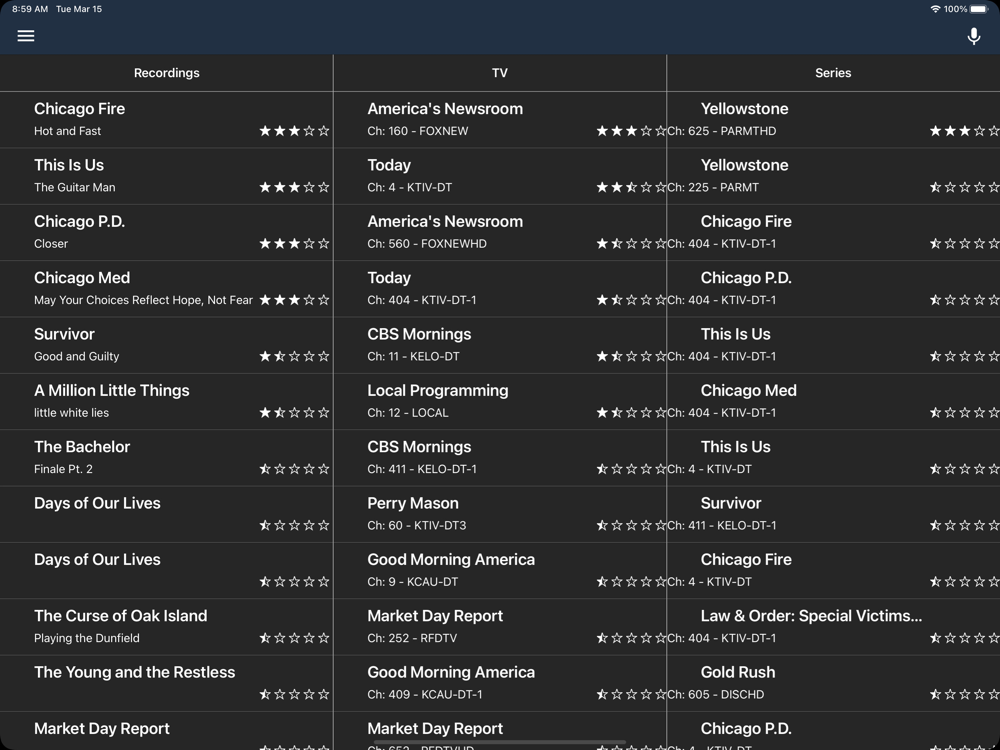
Task: Tune to America's Newsroom on Ch: 560
Action: point(499,232)
